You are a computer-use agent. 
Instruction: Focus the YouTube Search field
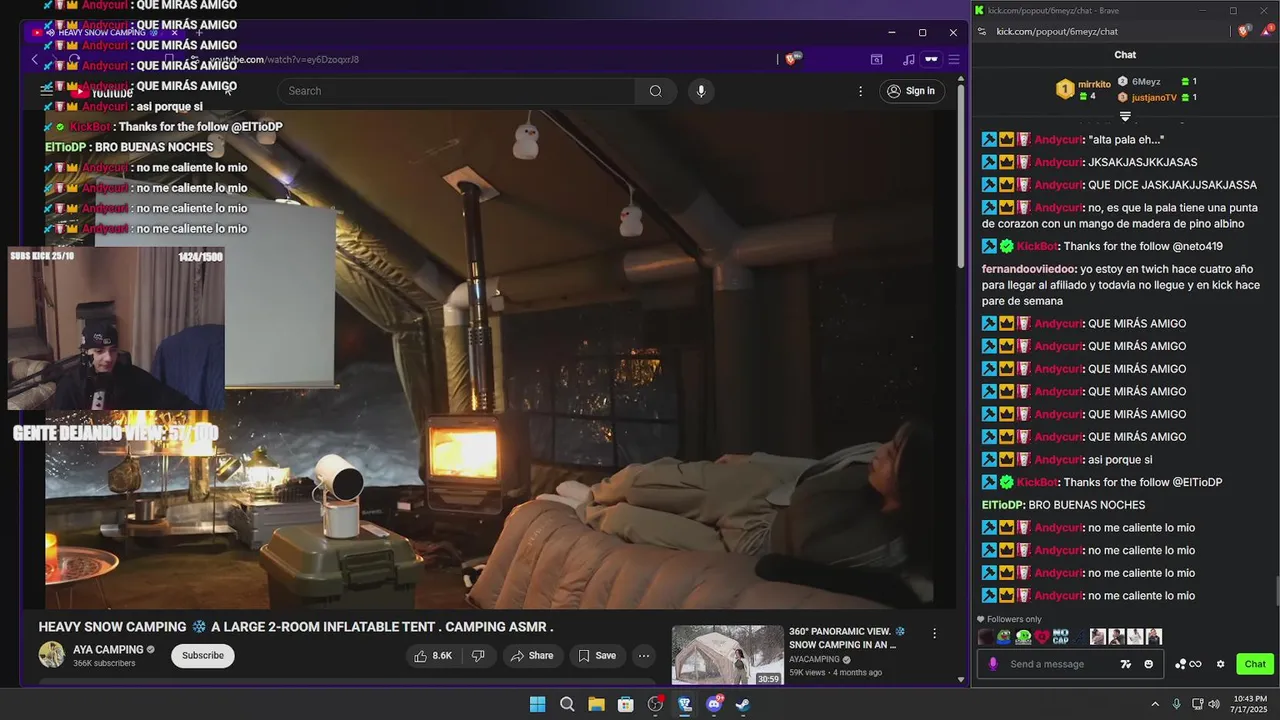(456, 91)
